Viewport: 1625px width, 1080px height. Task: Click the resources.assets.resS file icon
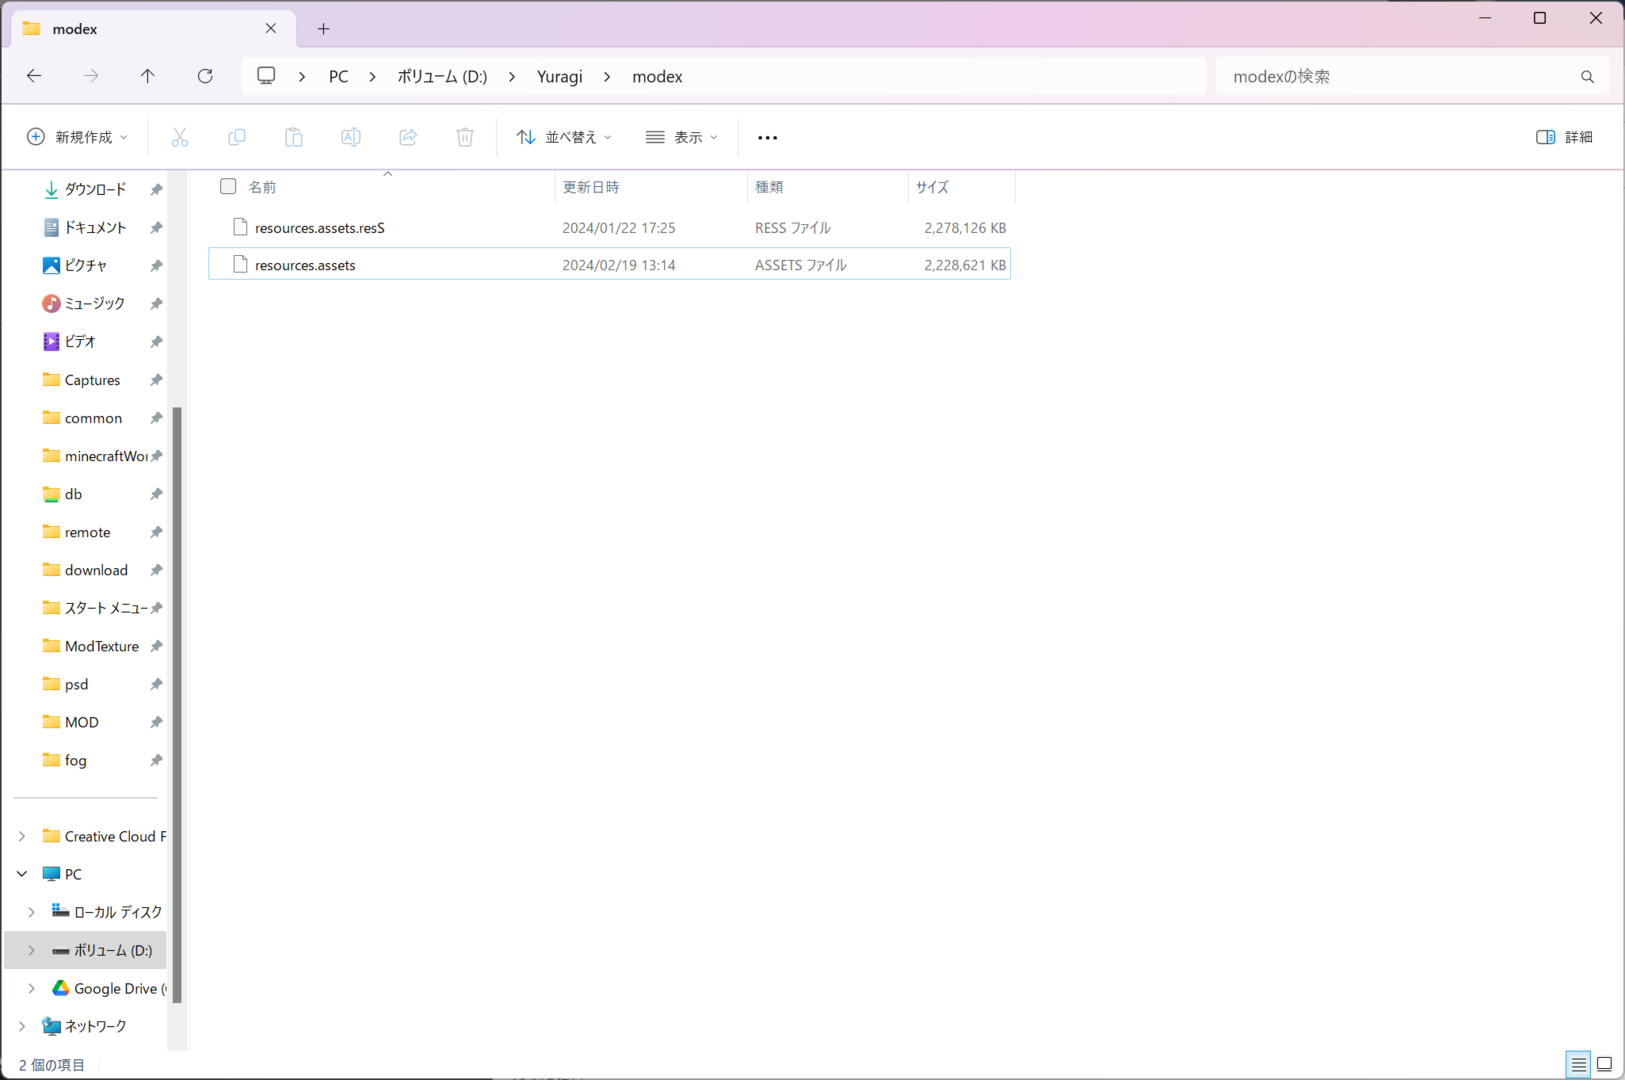pyautogui.click(x=240, y=227)
